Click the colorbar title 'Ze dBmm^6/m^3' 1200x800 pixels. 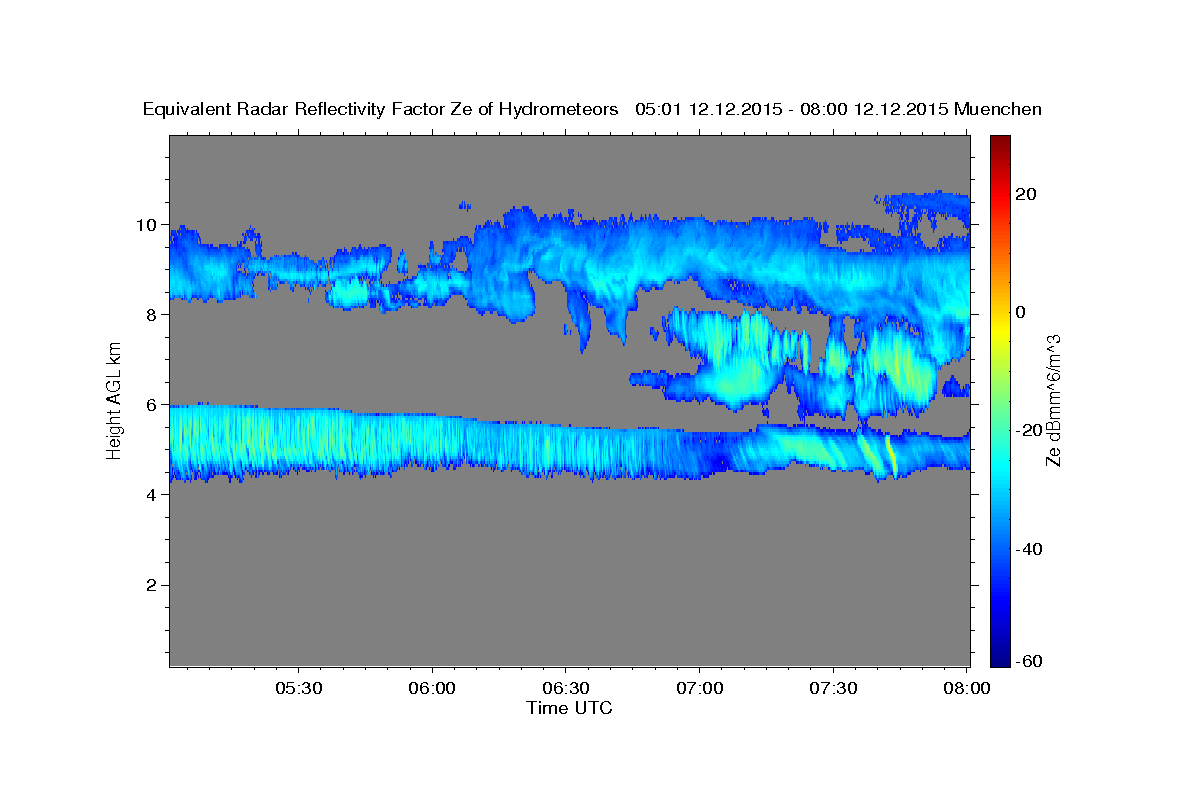(x=1054, y=401)
